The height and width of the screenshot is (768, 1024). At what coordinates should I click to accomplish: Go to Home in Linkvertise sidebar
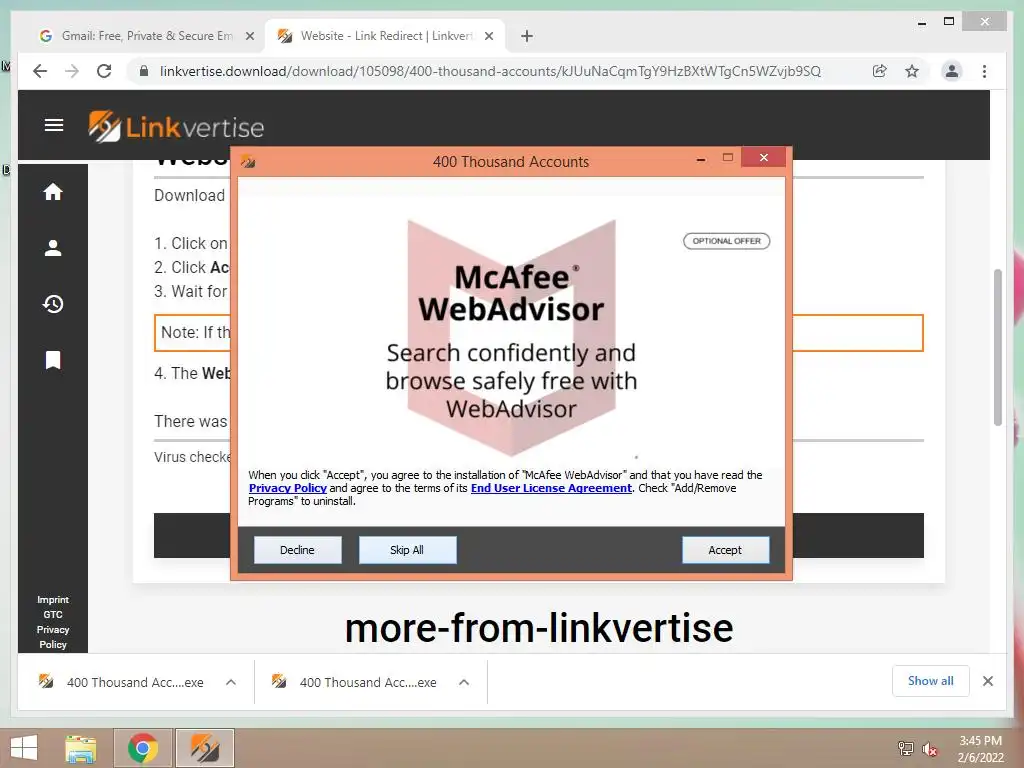pyautogui.click(x=53, y=192)
